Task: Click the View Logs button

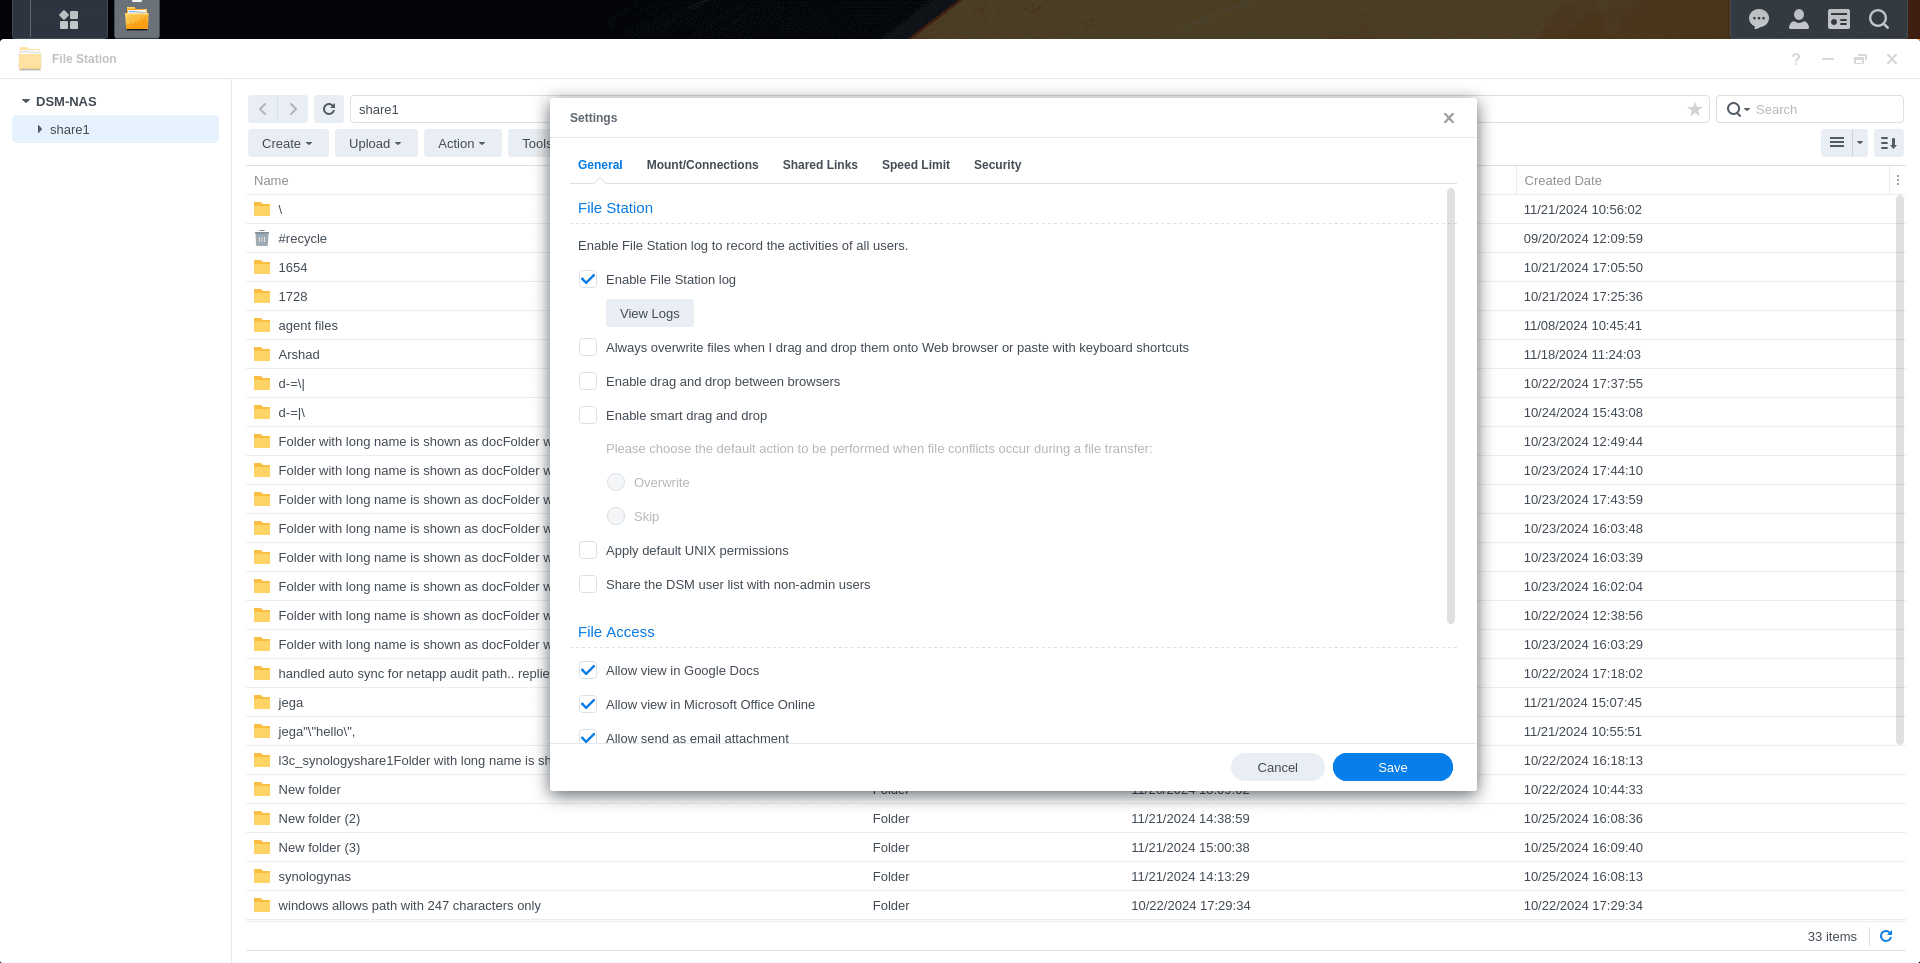Action: click(649, 313)
